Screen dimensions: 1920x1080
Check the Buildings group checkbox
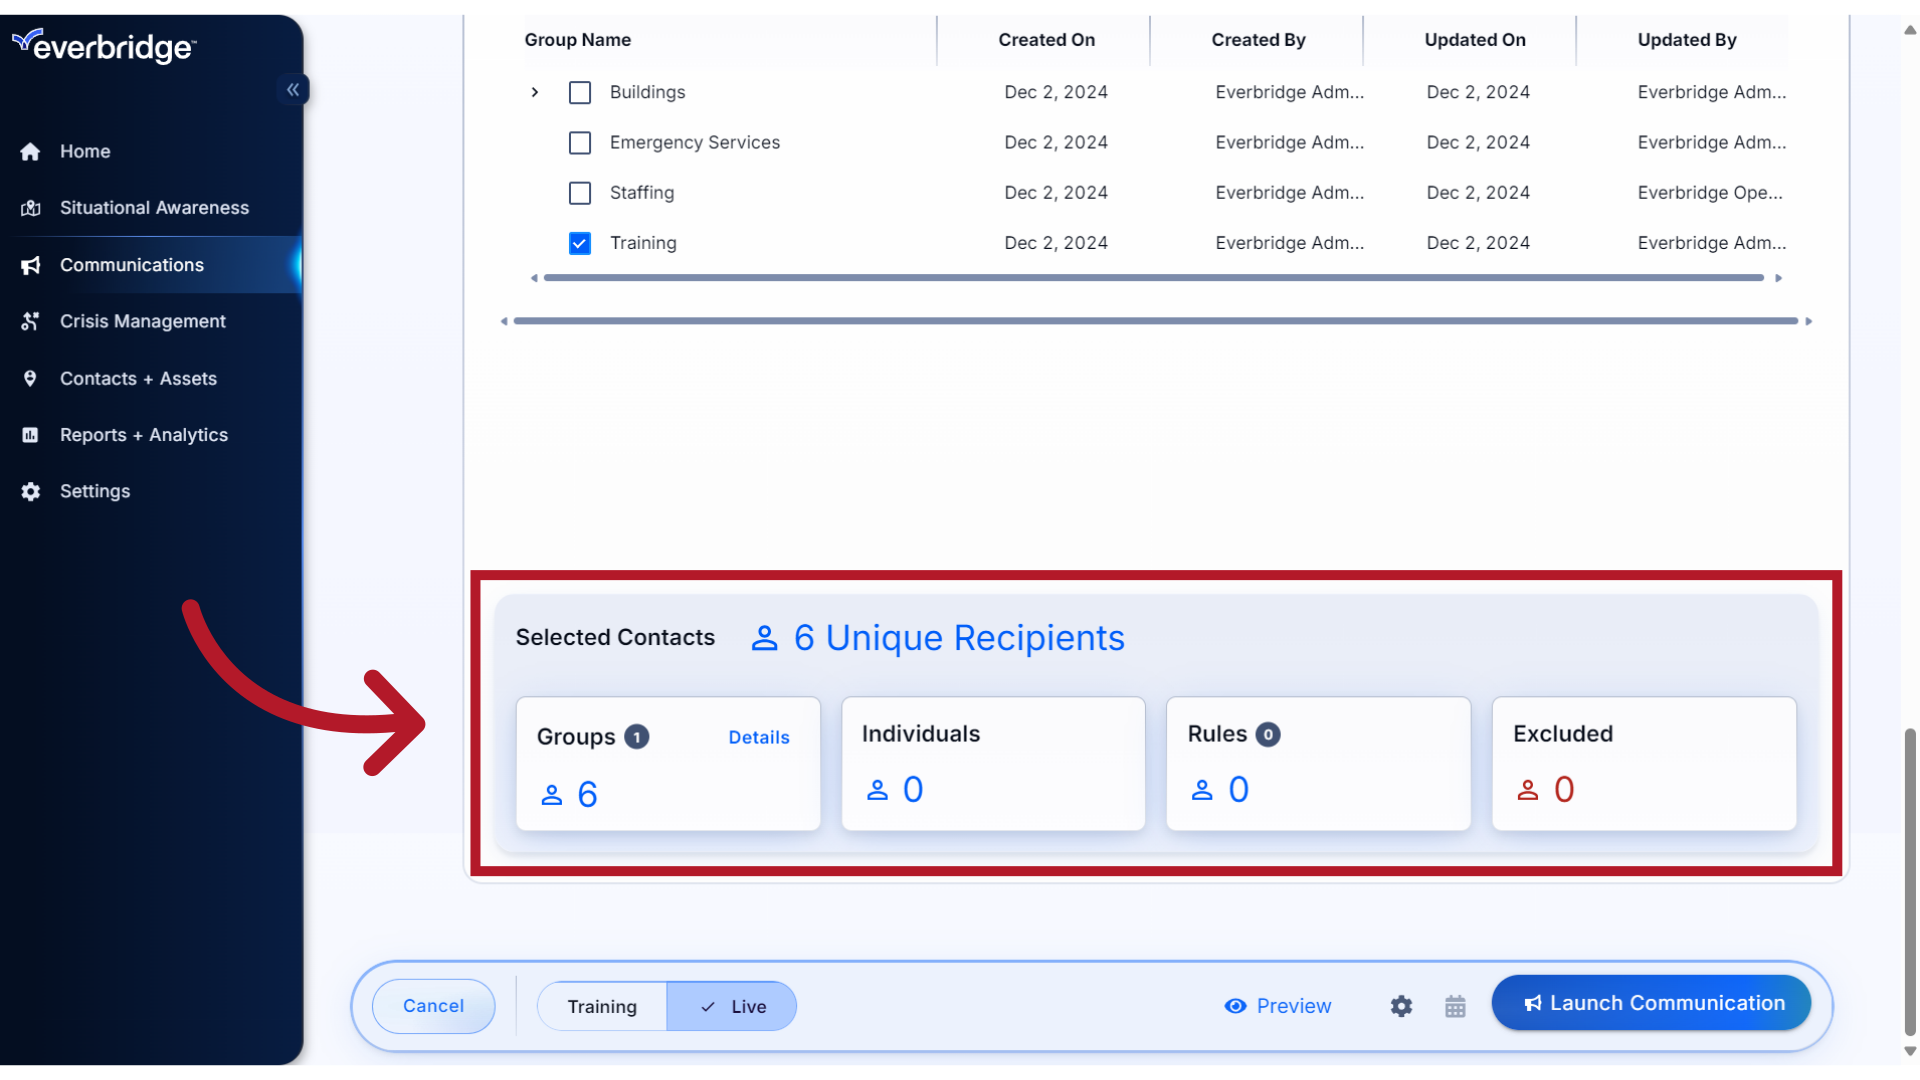click(580, 92)
